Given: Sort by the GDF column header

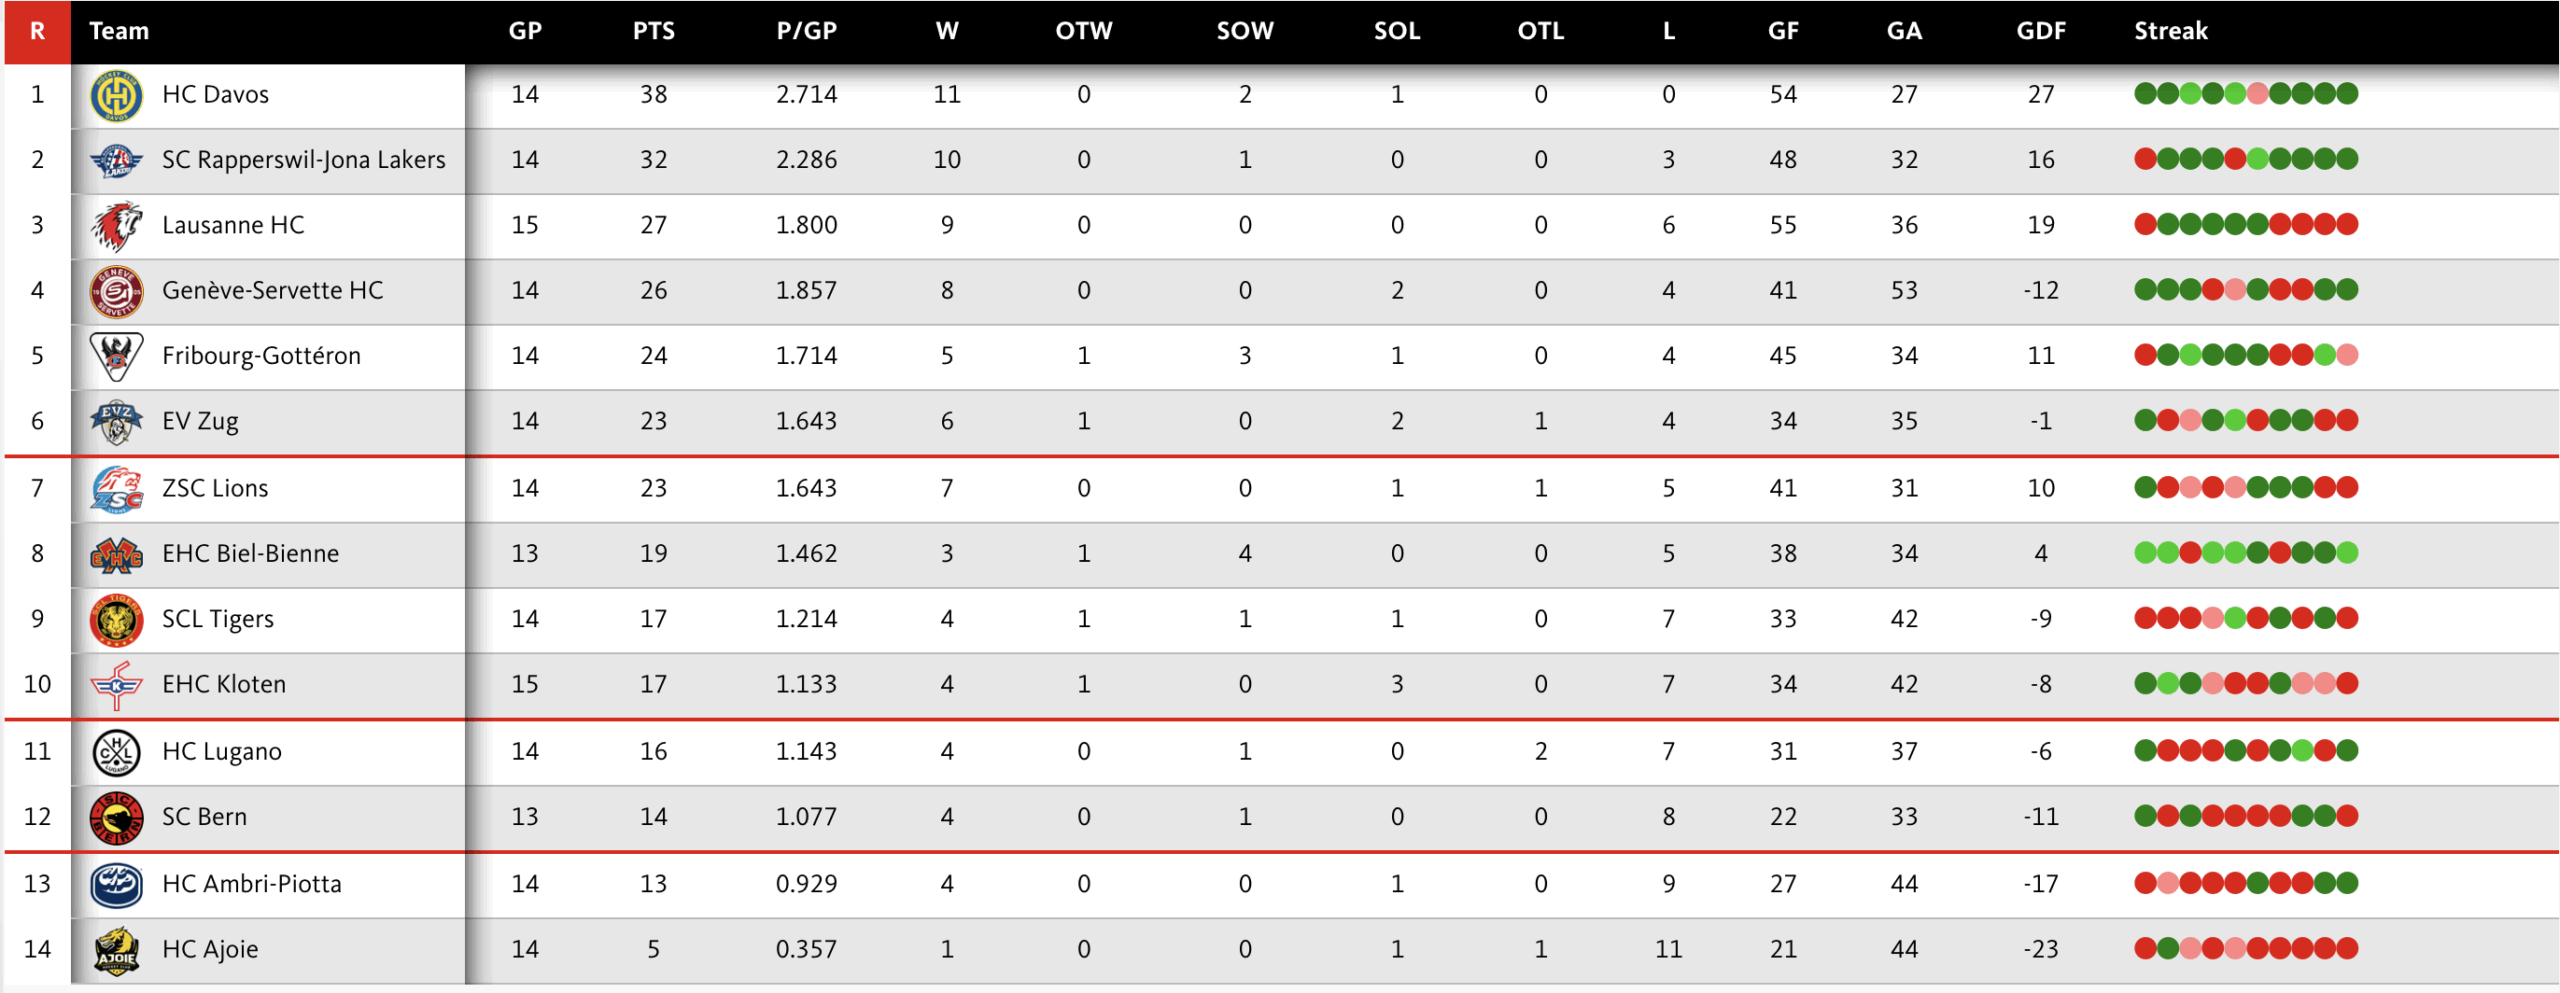Looking at the screenshot, I should coord(2040,31).
